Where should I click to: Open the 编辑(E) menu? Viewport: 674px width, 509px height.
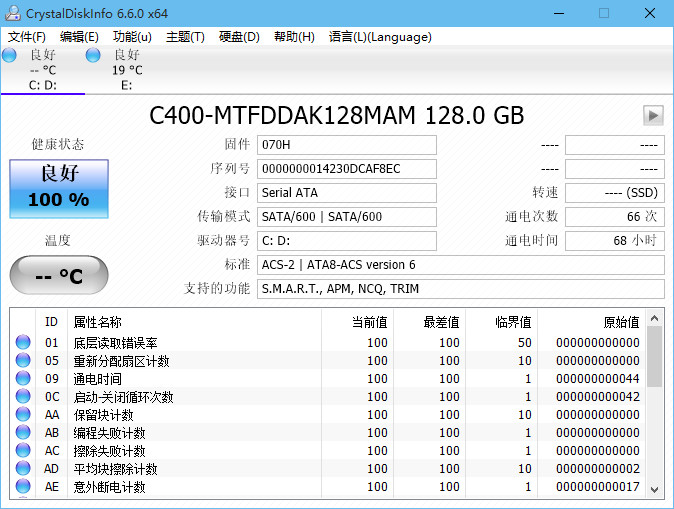click(x=79, y=37)
